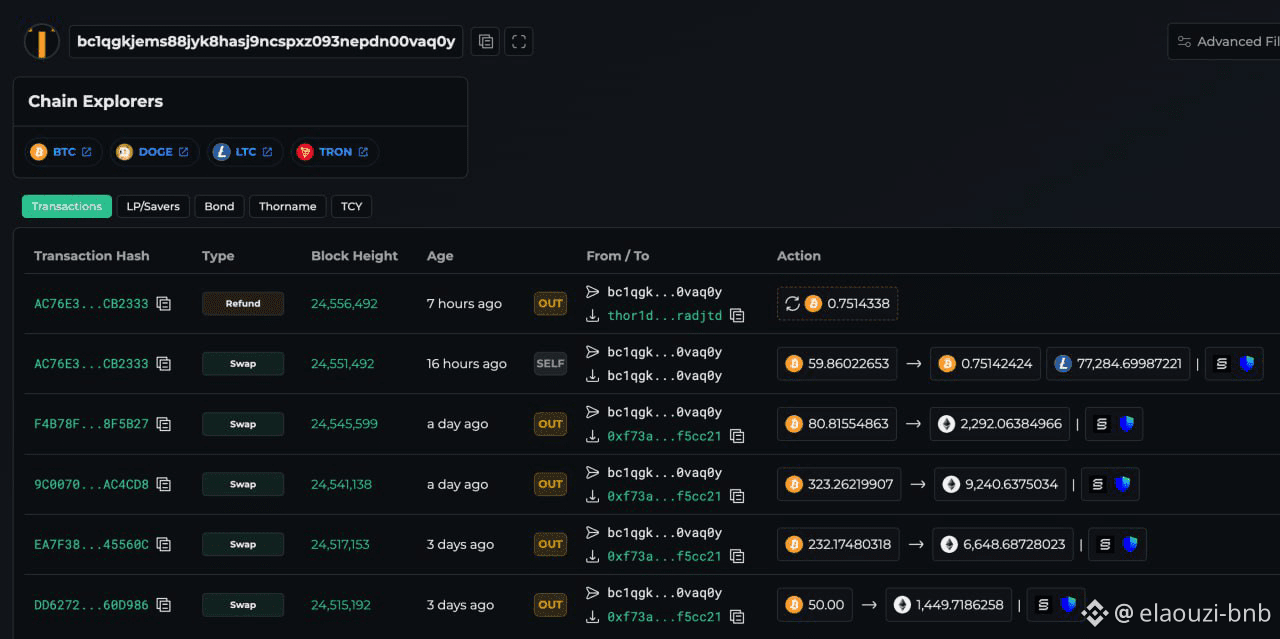This screenshot has width=1280, height=639.
Task: Copy the 0xf73a...f5cc21 destination address
Action: [737, 436]
